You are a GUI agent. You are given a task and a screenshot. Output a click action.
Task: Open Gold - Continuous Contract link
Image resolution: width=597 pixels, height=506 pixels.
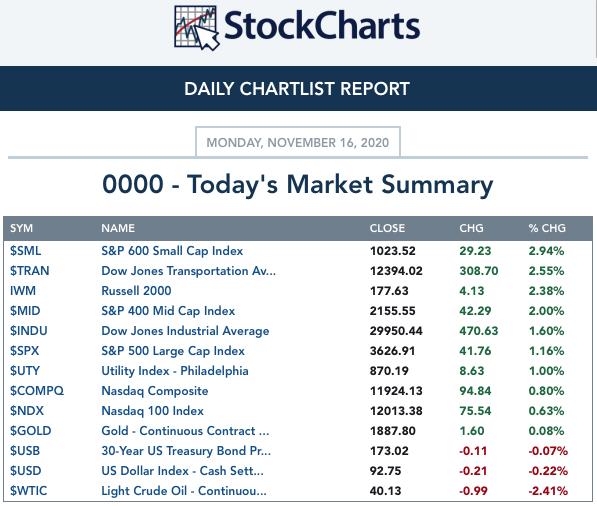[x=185, y=431]
